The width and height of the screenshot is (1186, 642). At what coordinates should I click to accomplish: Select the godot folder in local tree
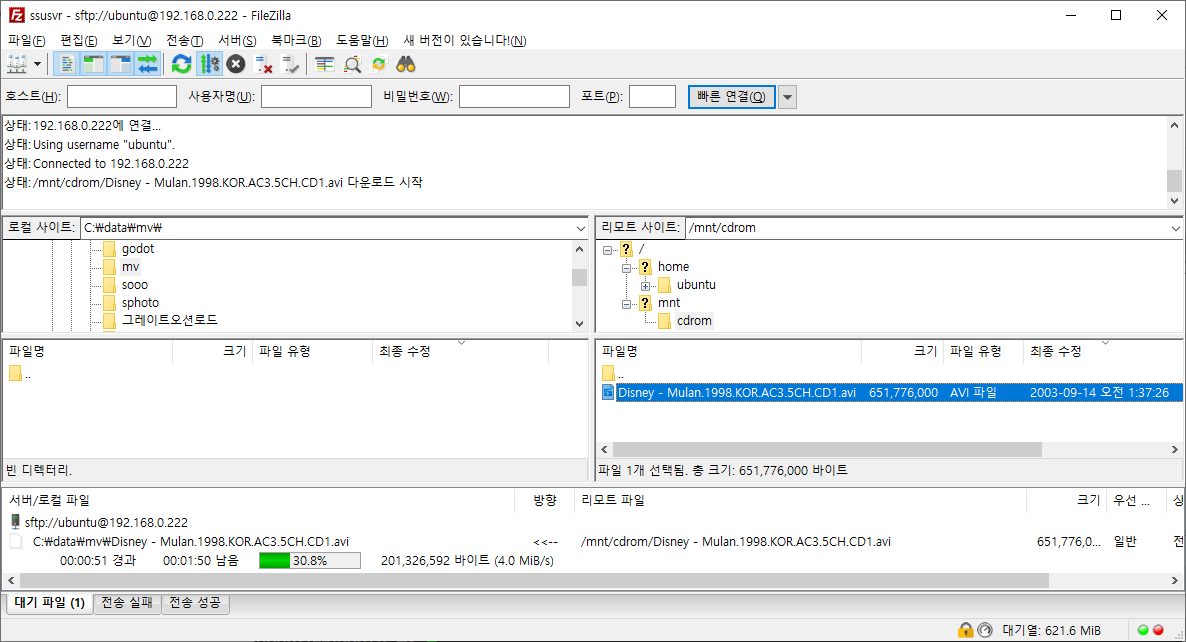pyautogui.click(x=138, y=249)
